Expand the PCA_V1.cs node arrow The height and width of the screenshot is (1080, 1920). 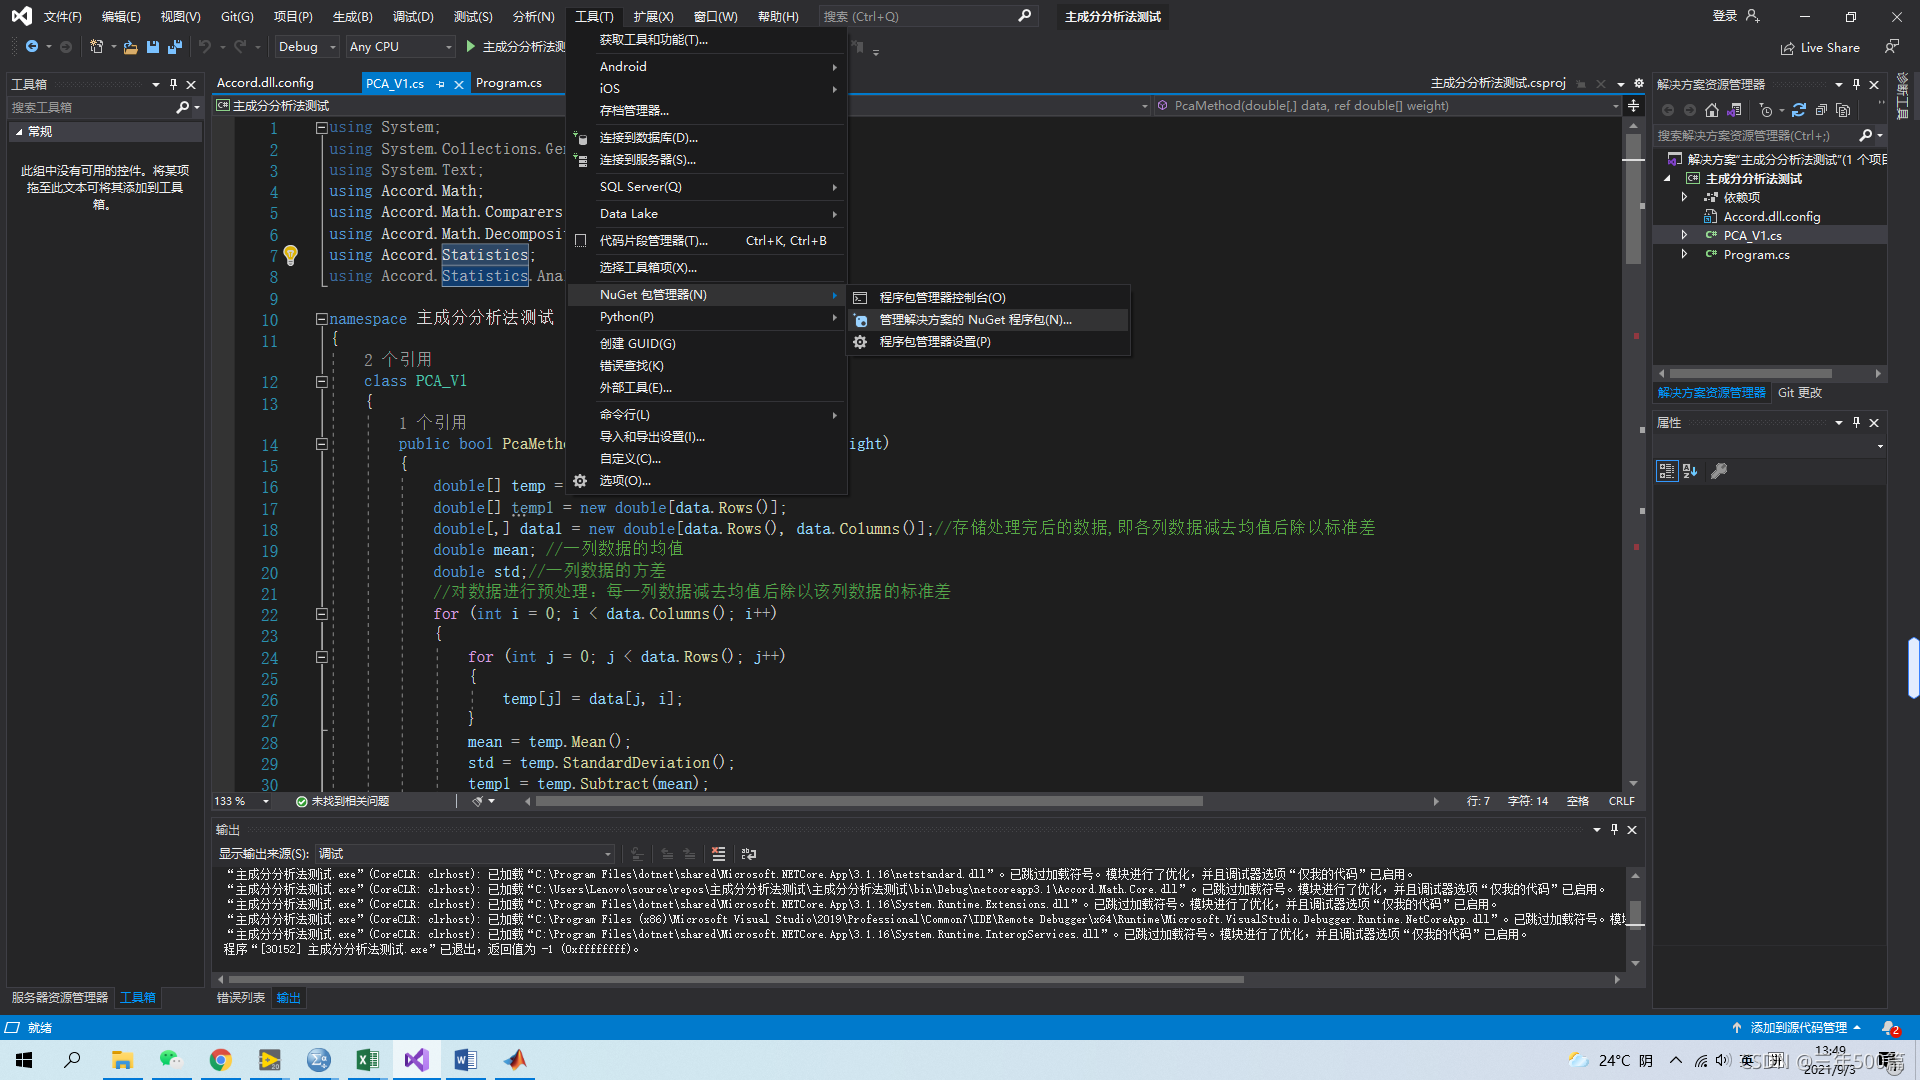point(1685,235)
